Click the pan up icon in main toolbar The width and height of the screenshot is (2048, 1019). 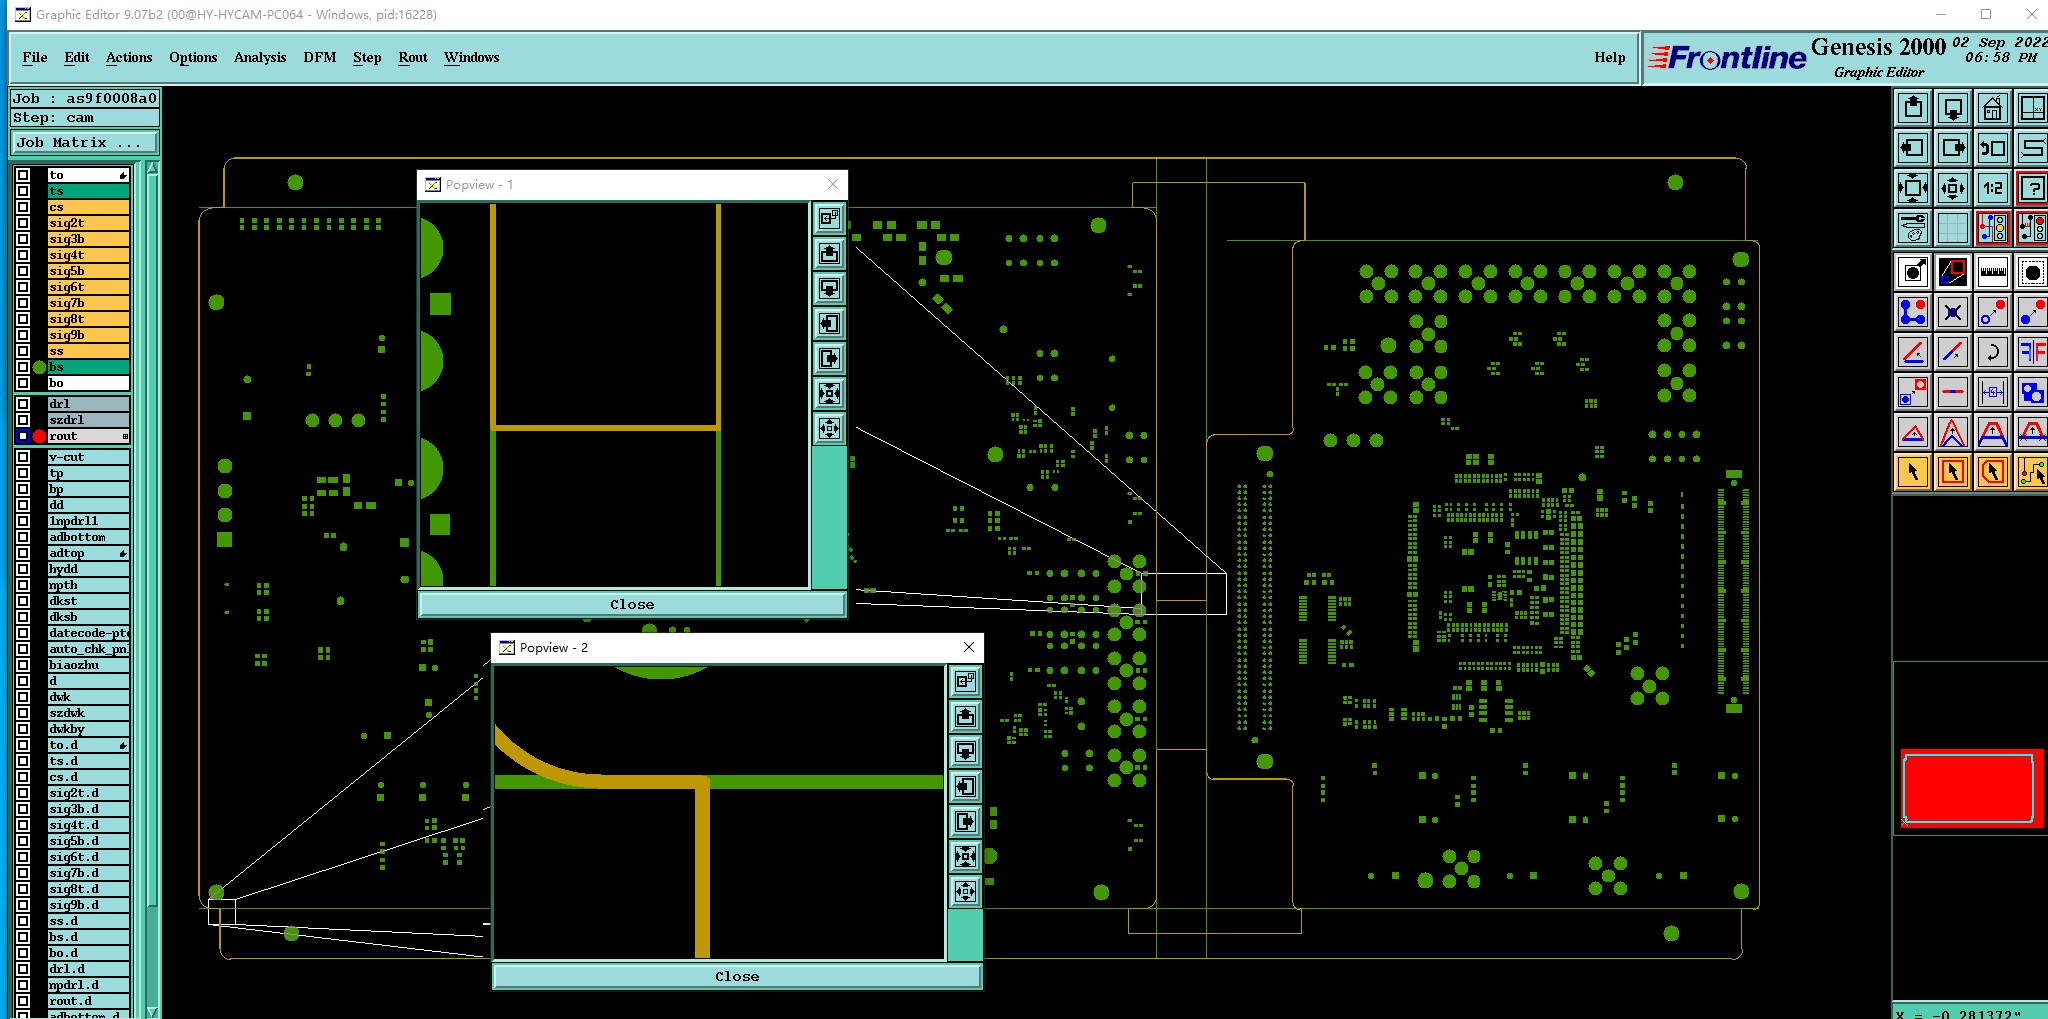pyautogui.click(x=1912, y=108)
